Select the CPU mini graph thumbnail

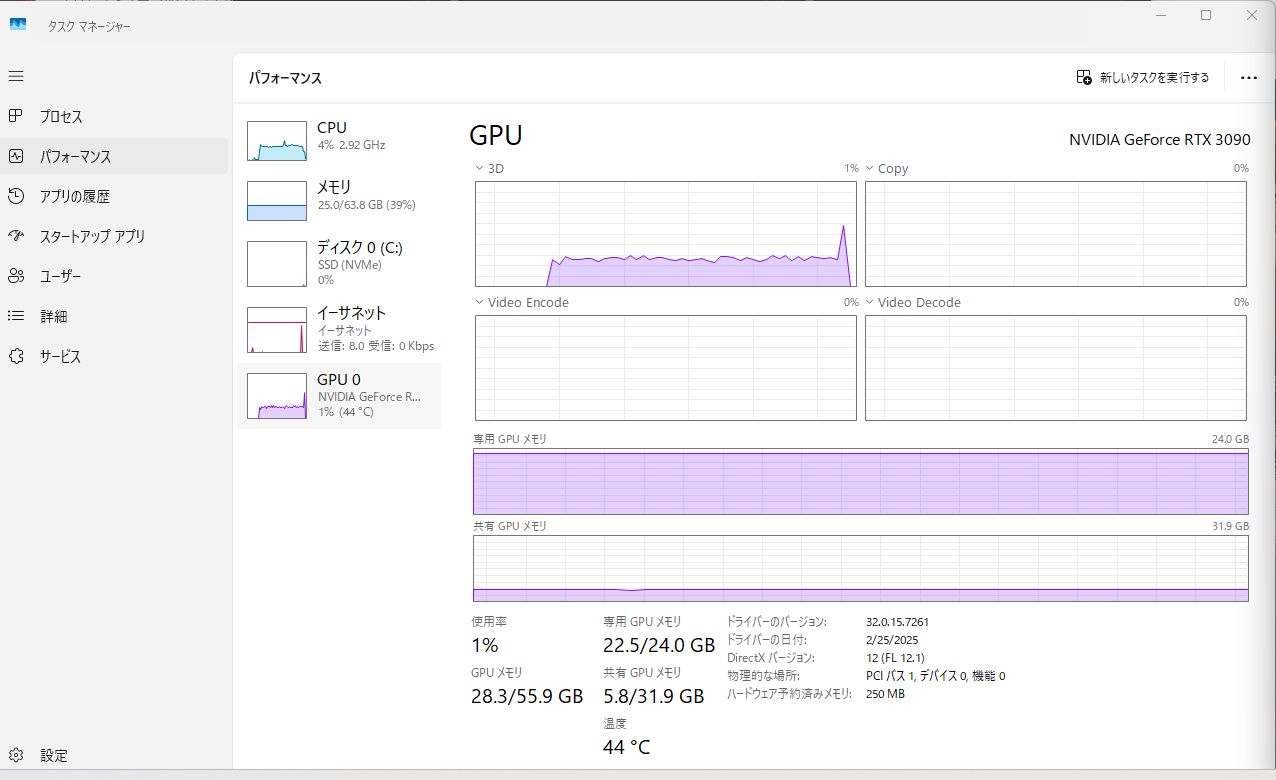(x=277, y=141)
